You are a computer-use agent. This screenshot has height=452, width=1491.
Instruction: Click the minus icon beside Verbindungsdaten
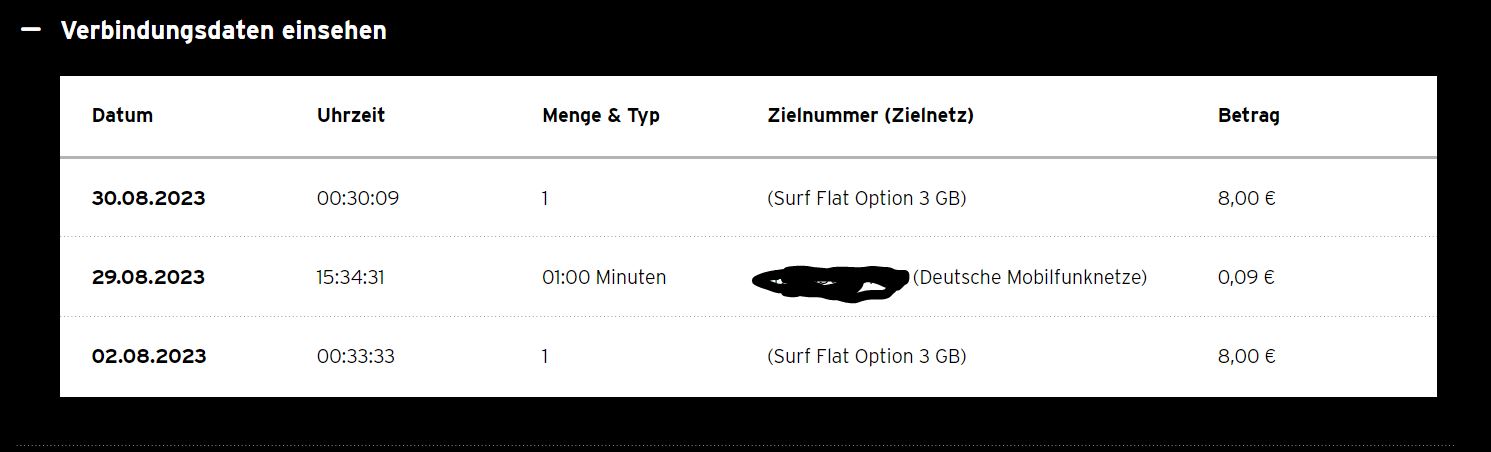[31, 30]
